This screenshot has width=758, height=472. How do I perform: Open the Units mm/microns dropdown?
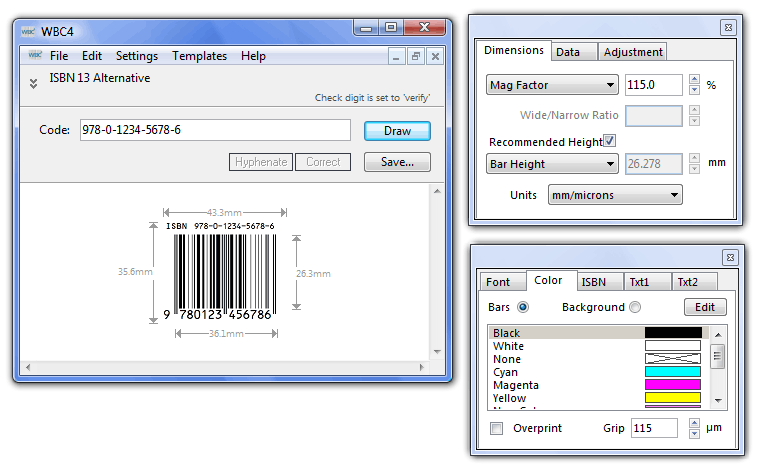point(614,195)
